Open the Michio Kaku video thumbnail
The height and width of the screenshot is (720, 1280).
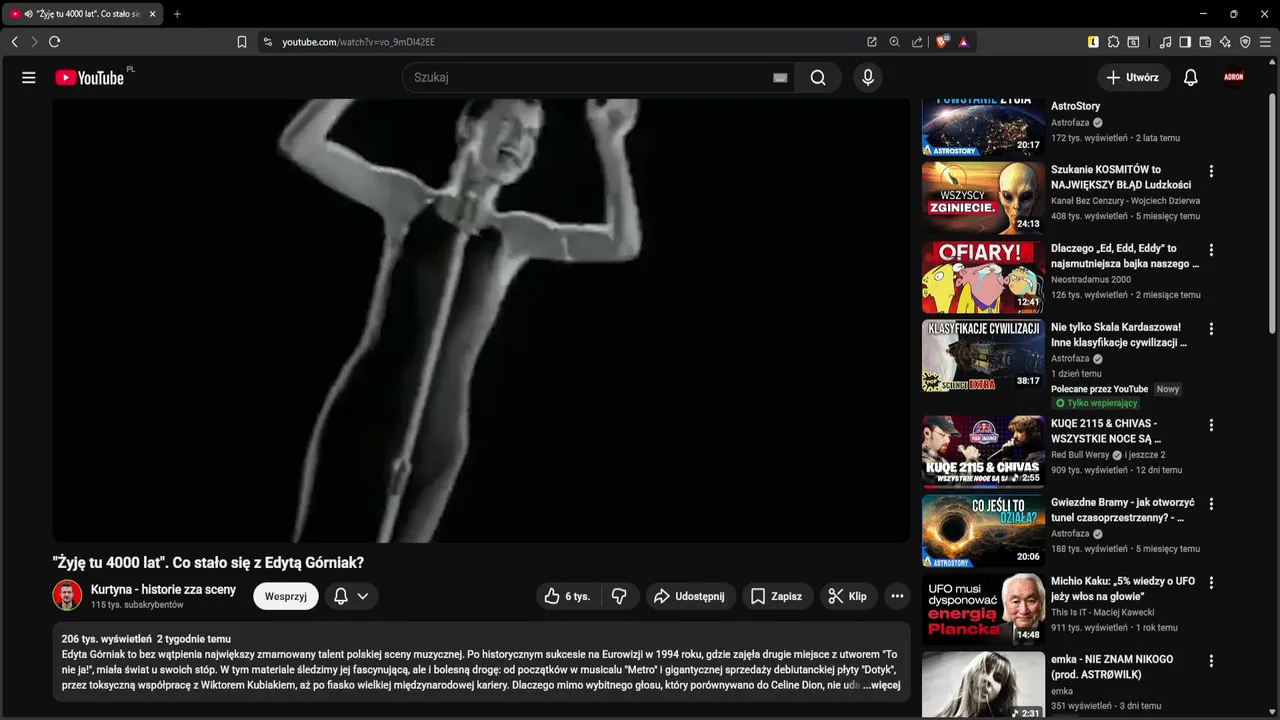click(x=983, y=610)
